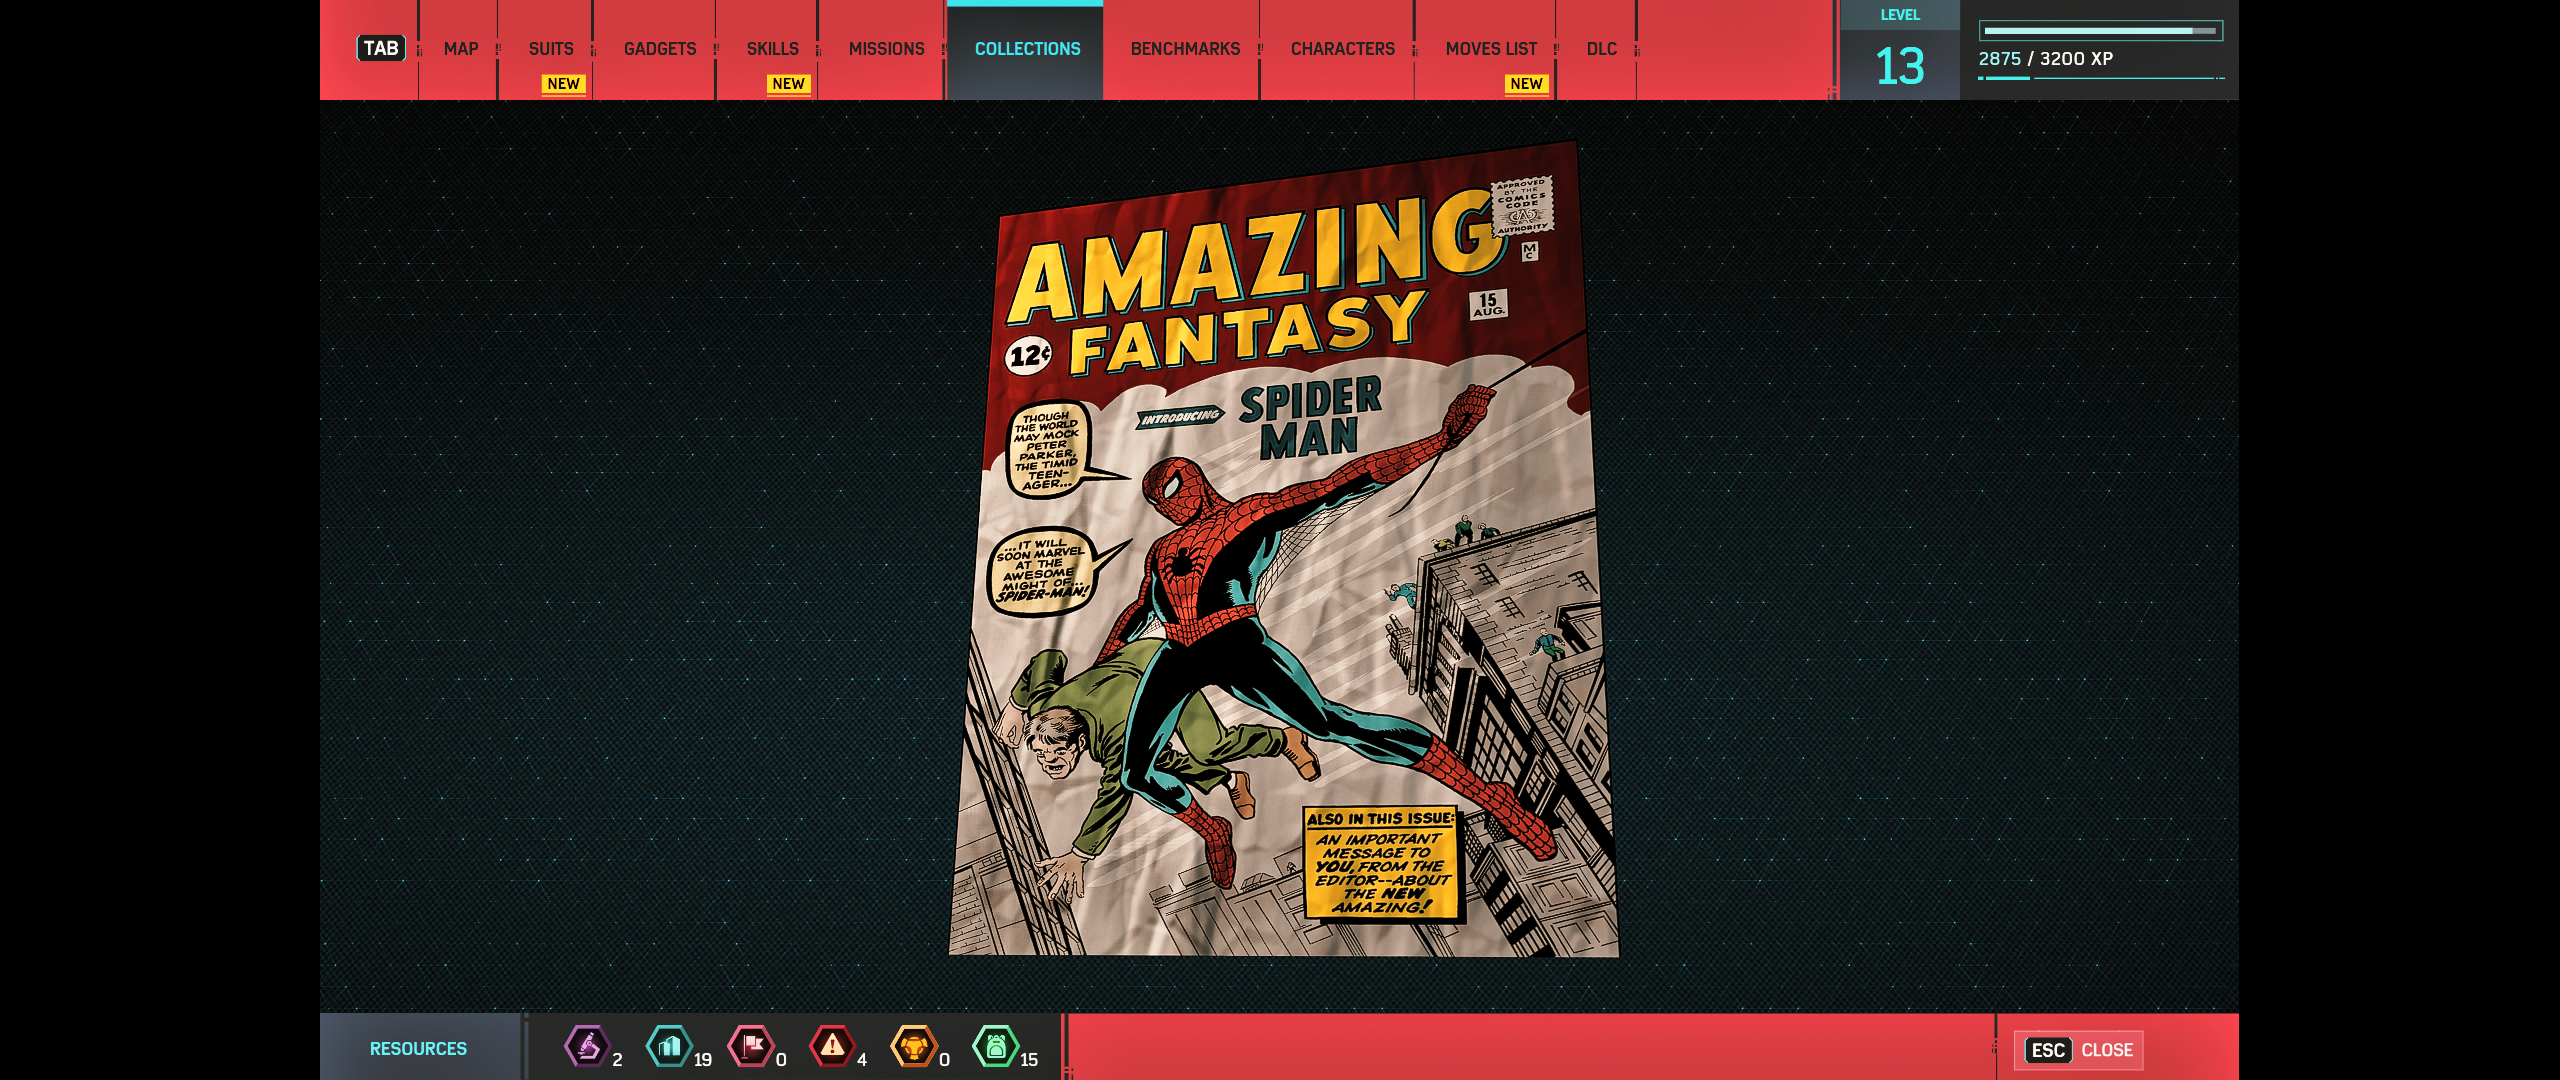
Task: Click the red warning crime token icon
Action: click(x=832, y=1047)
